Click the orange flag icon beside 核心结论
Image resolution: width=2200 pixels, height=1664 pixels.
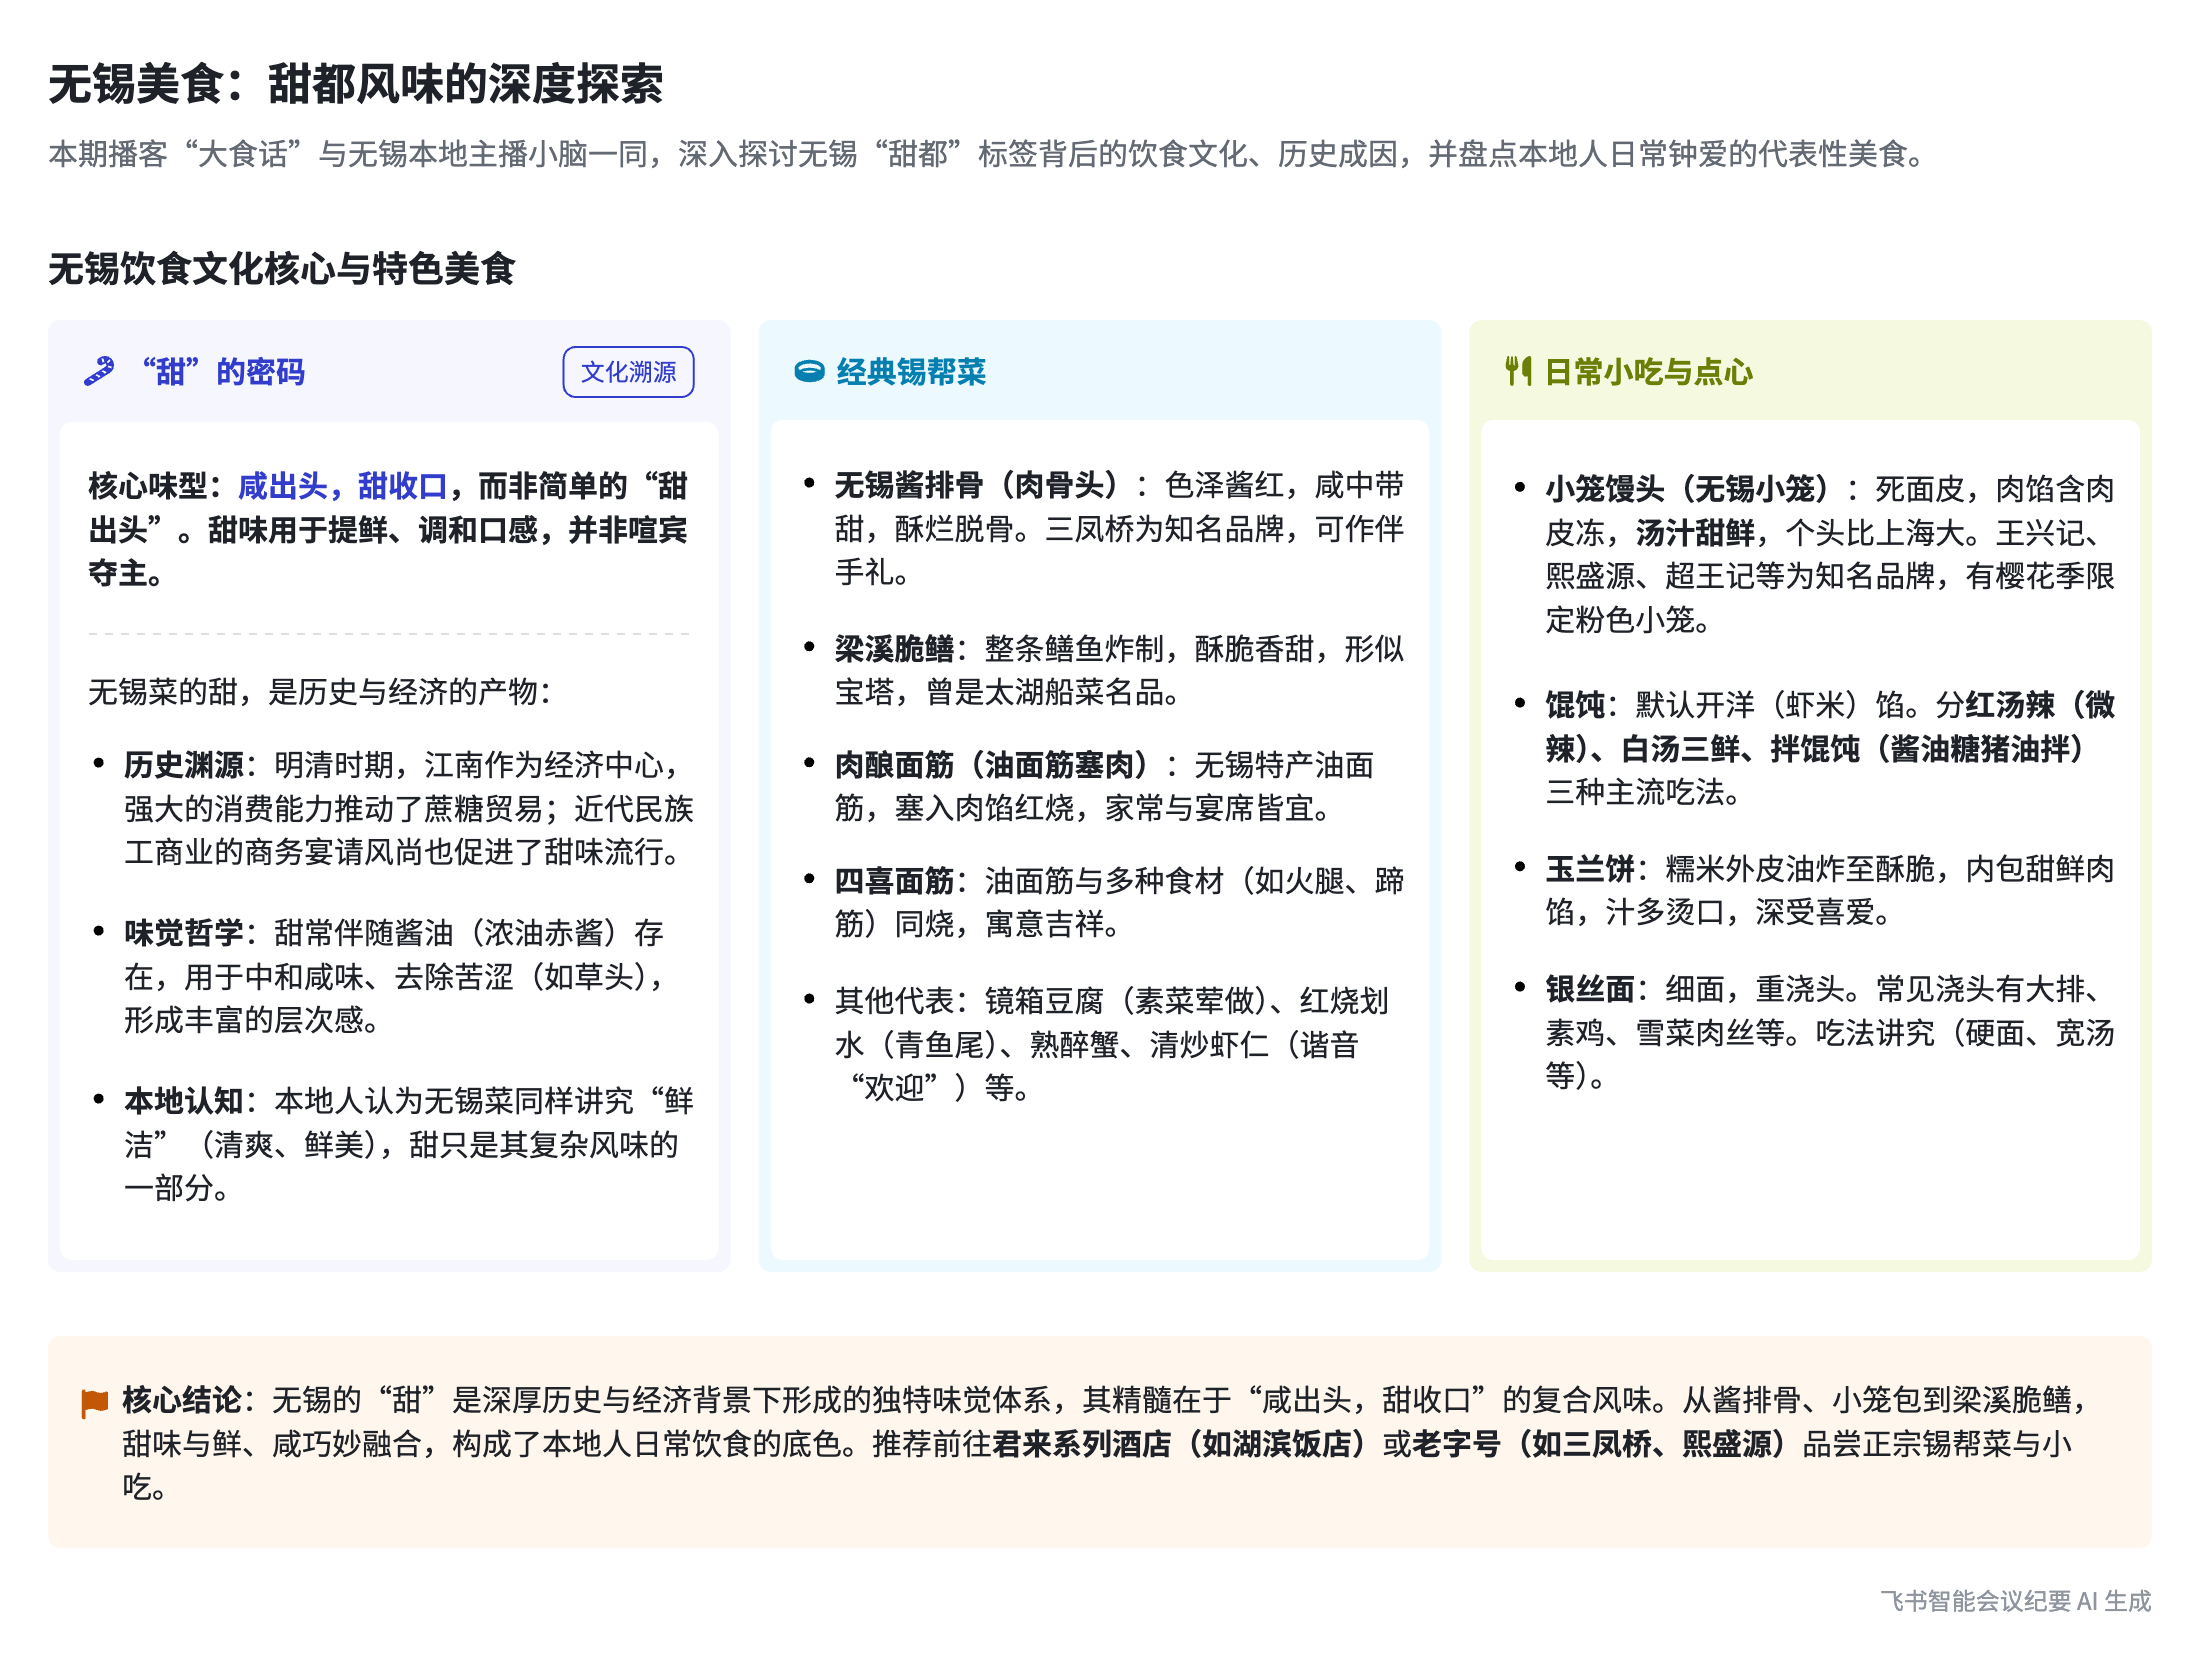click(94, 1403)
